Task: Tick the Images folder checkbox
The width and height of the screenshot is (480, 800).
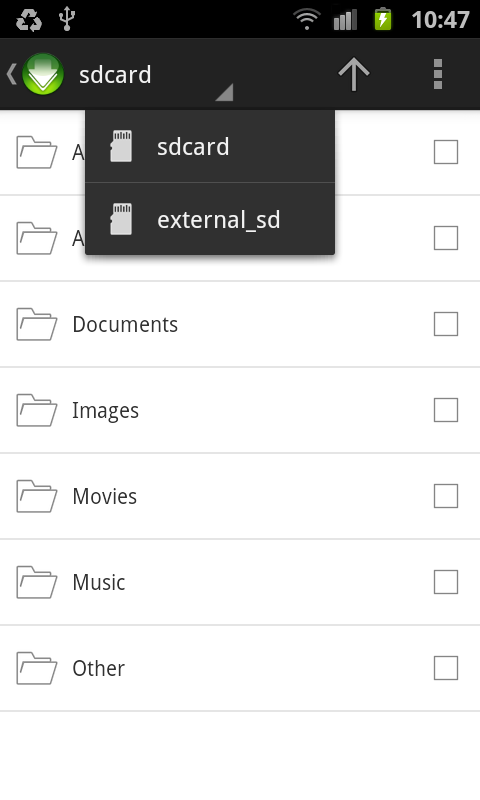Action: 446,410
